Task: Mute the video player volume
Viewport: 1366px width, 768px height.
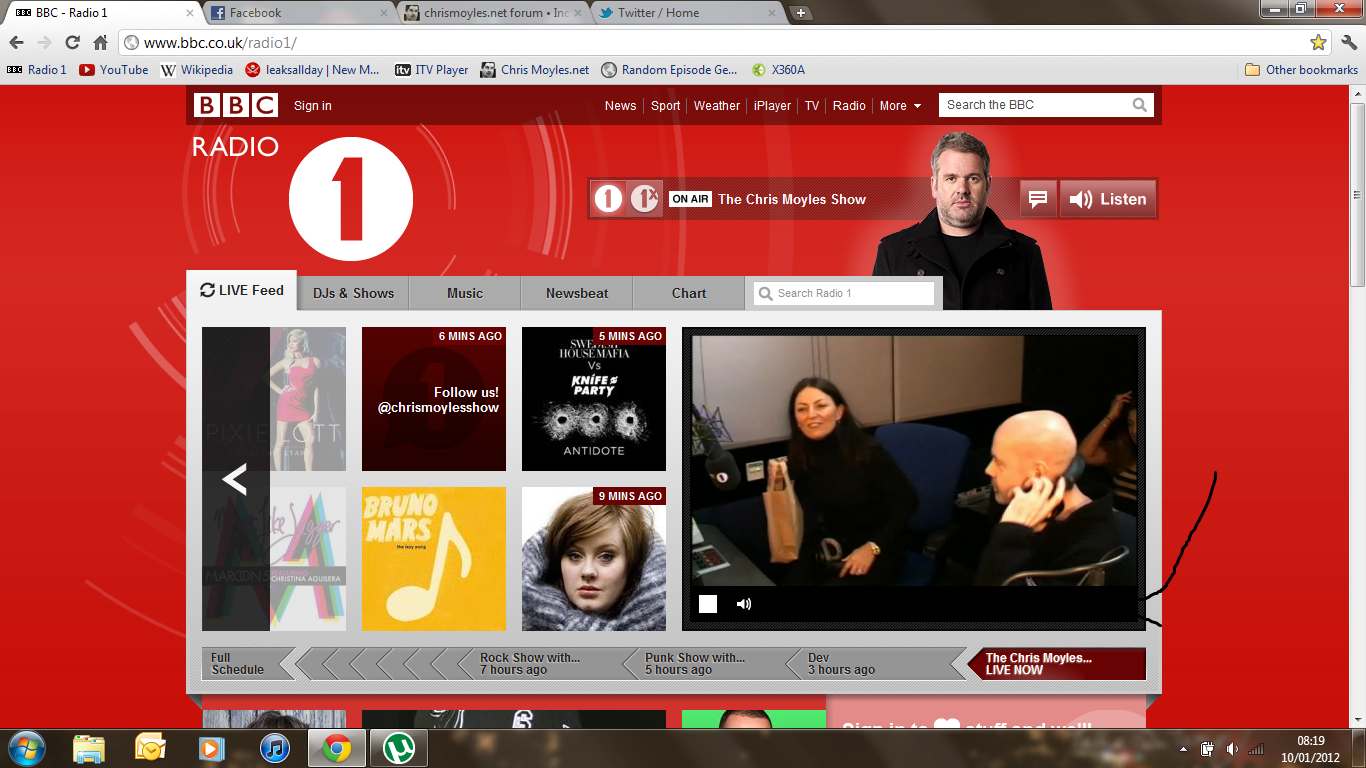Action: (744, 604)
